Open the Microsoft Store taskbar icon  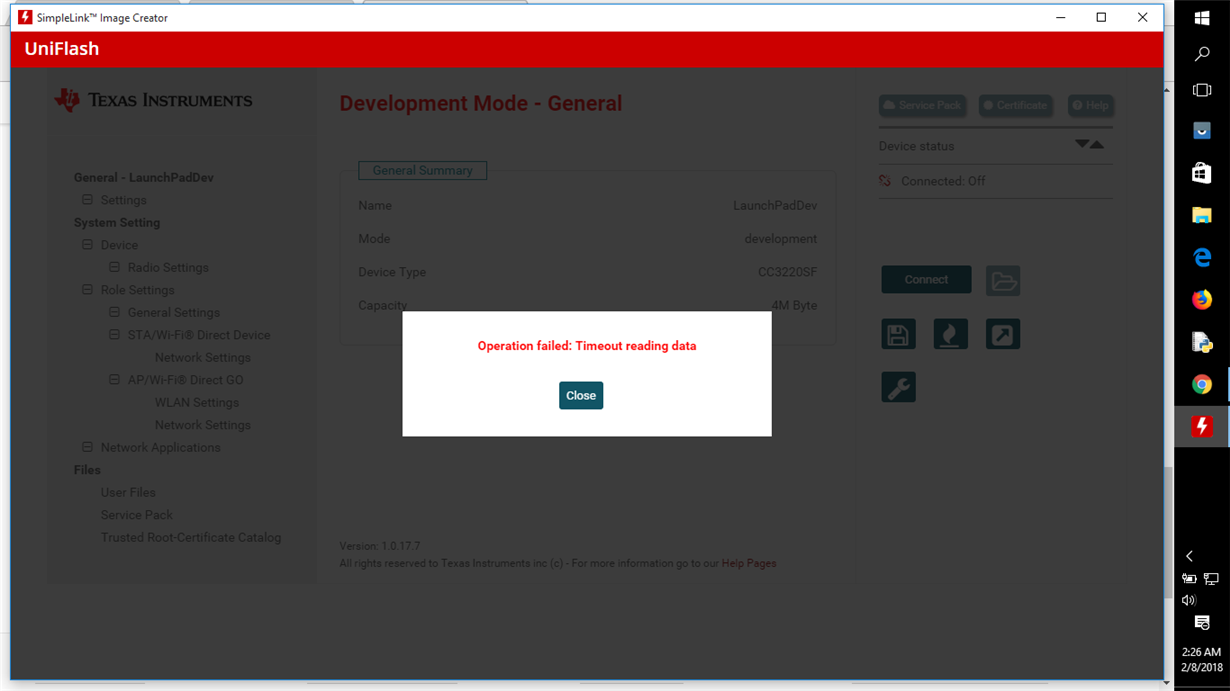pos(1202,173)
